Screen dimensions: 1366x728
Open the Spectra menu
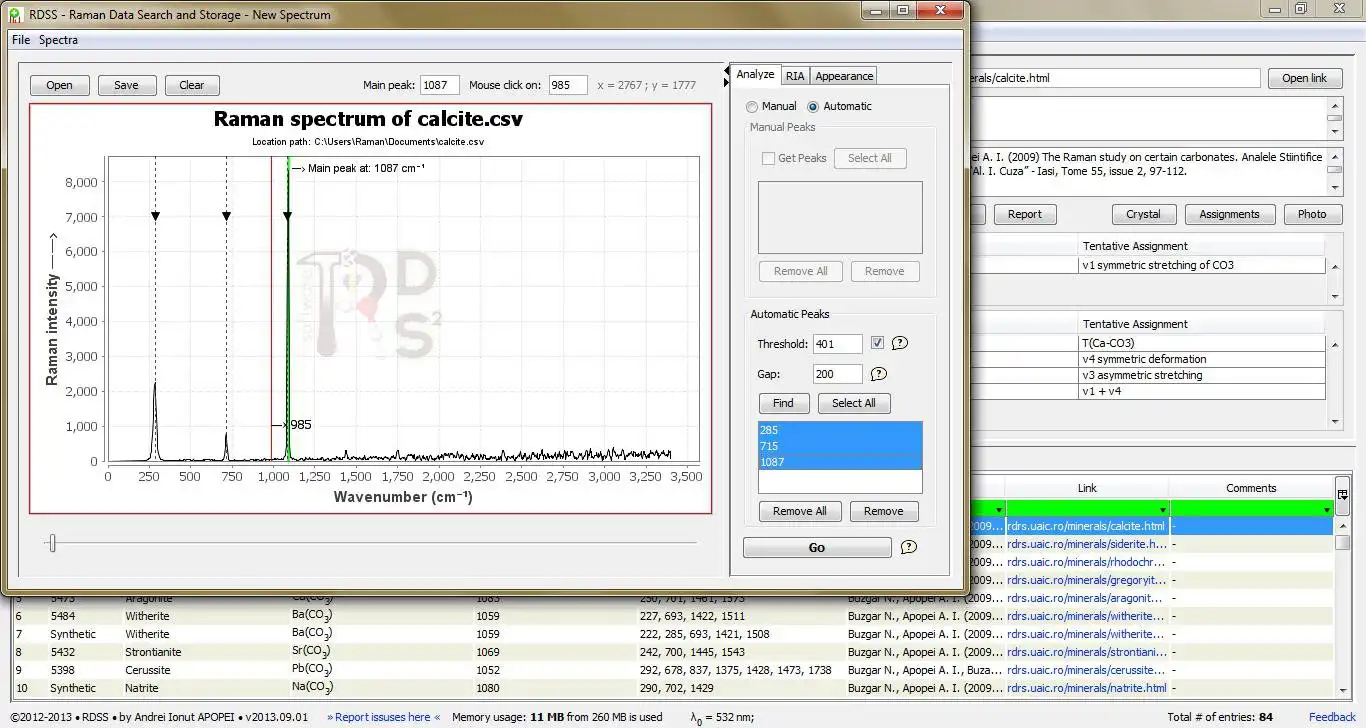coord(58,40)
